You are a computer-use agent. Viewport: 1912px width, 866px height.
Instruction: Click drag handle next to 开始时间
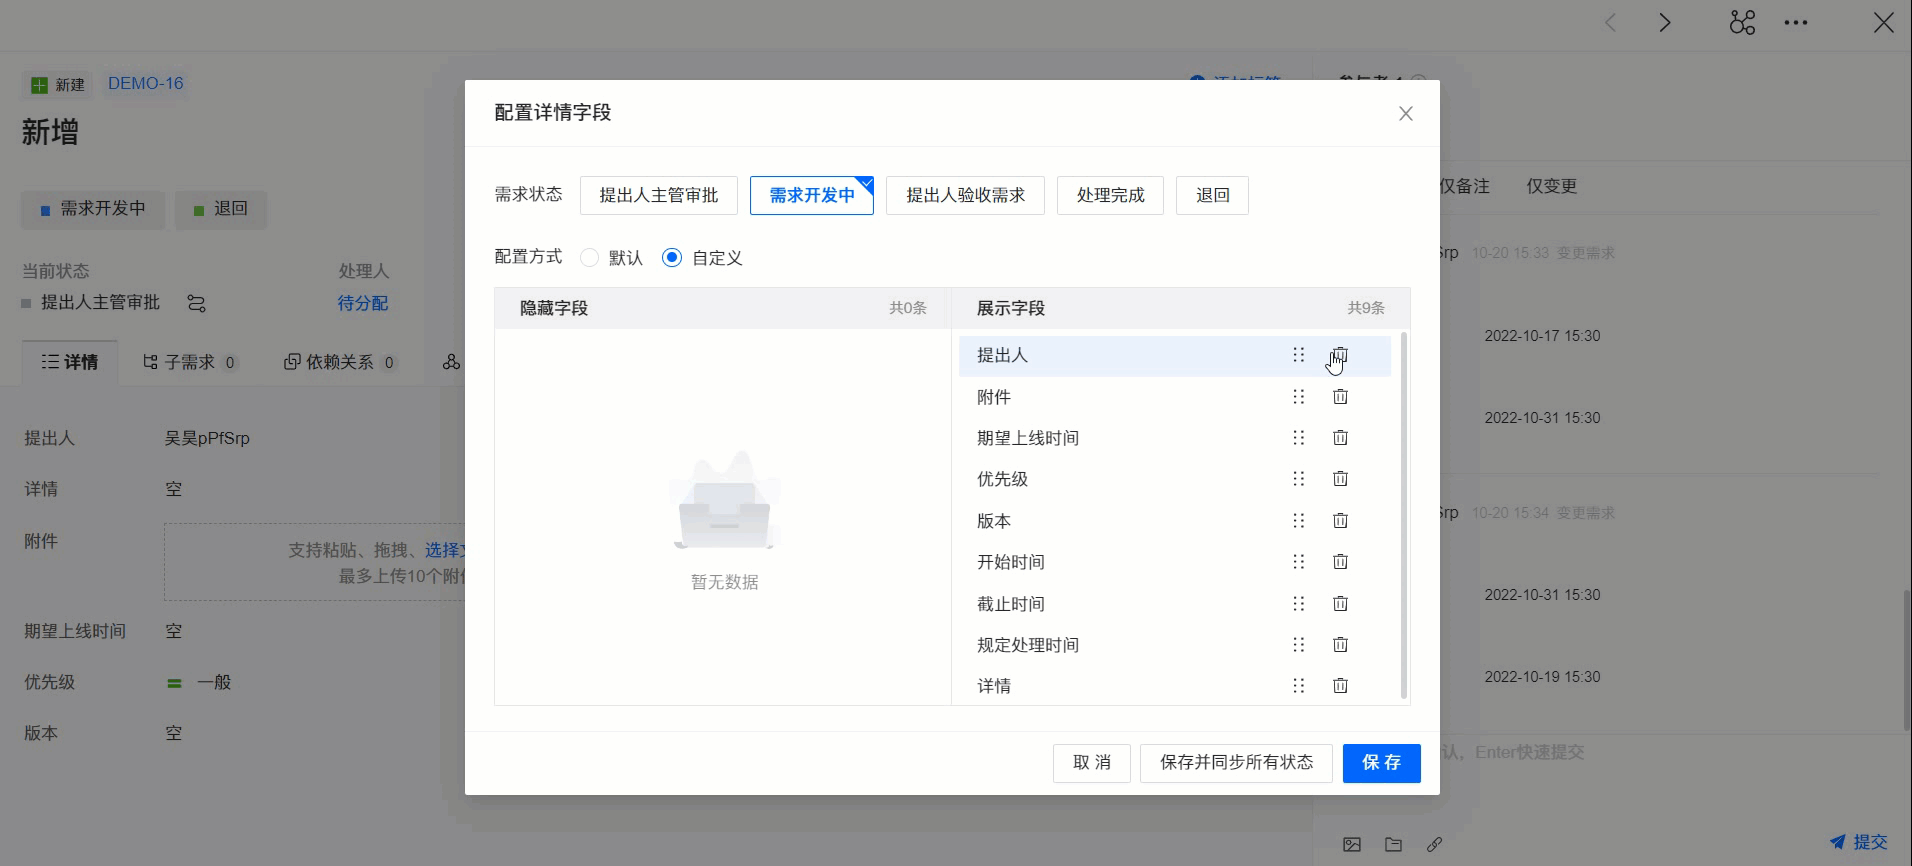pyautogui.click(x=1298, y=562)
